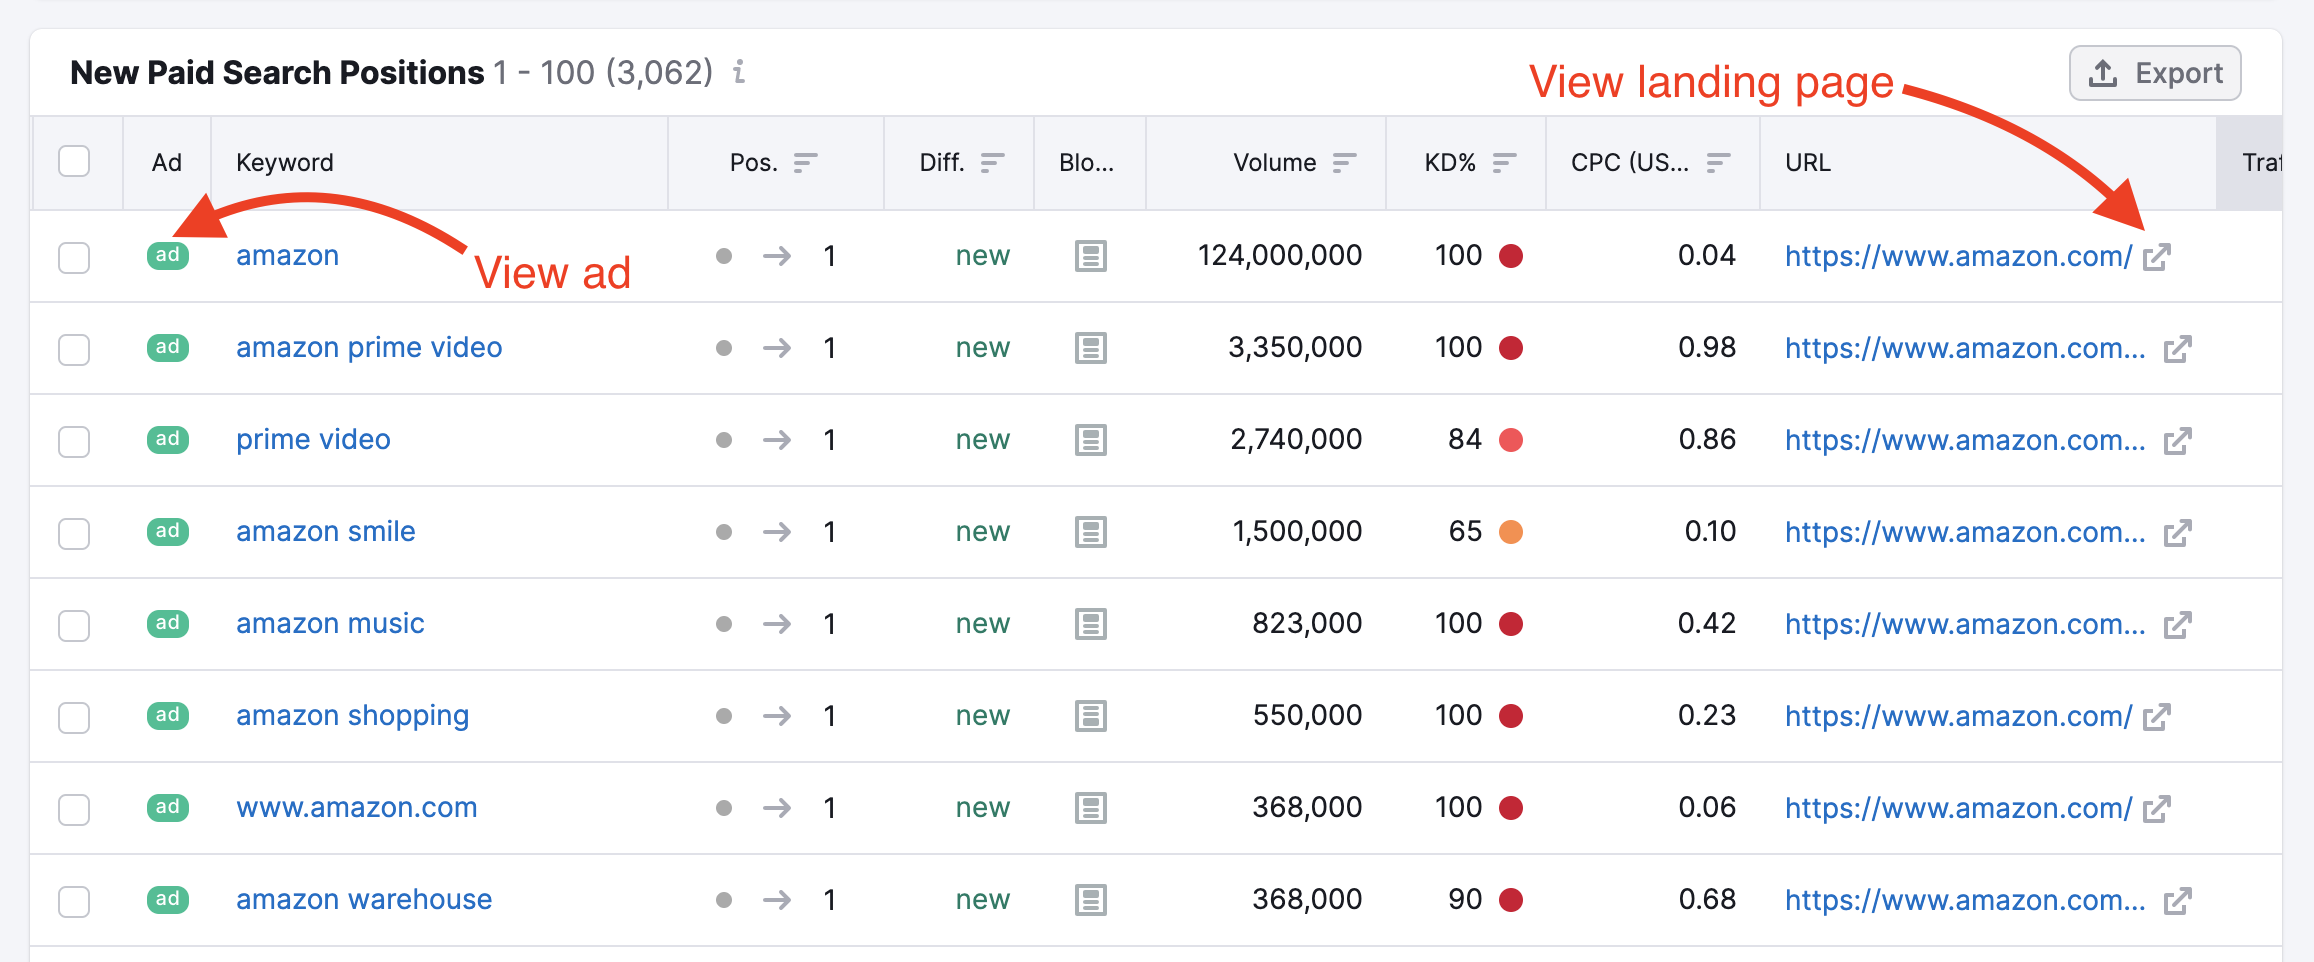Open landing page icon in www.amazon.com row
Screen dimensions: 2314x962
(x=2157, y=809)
